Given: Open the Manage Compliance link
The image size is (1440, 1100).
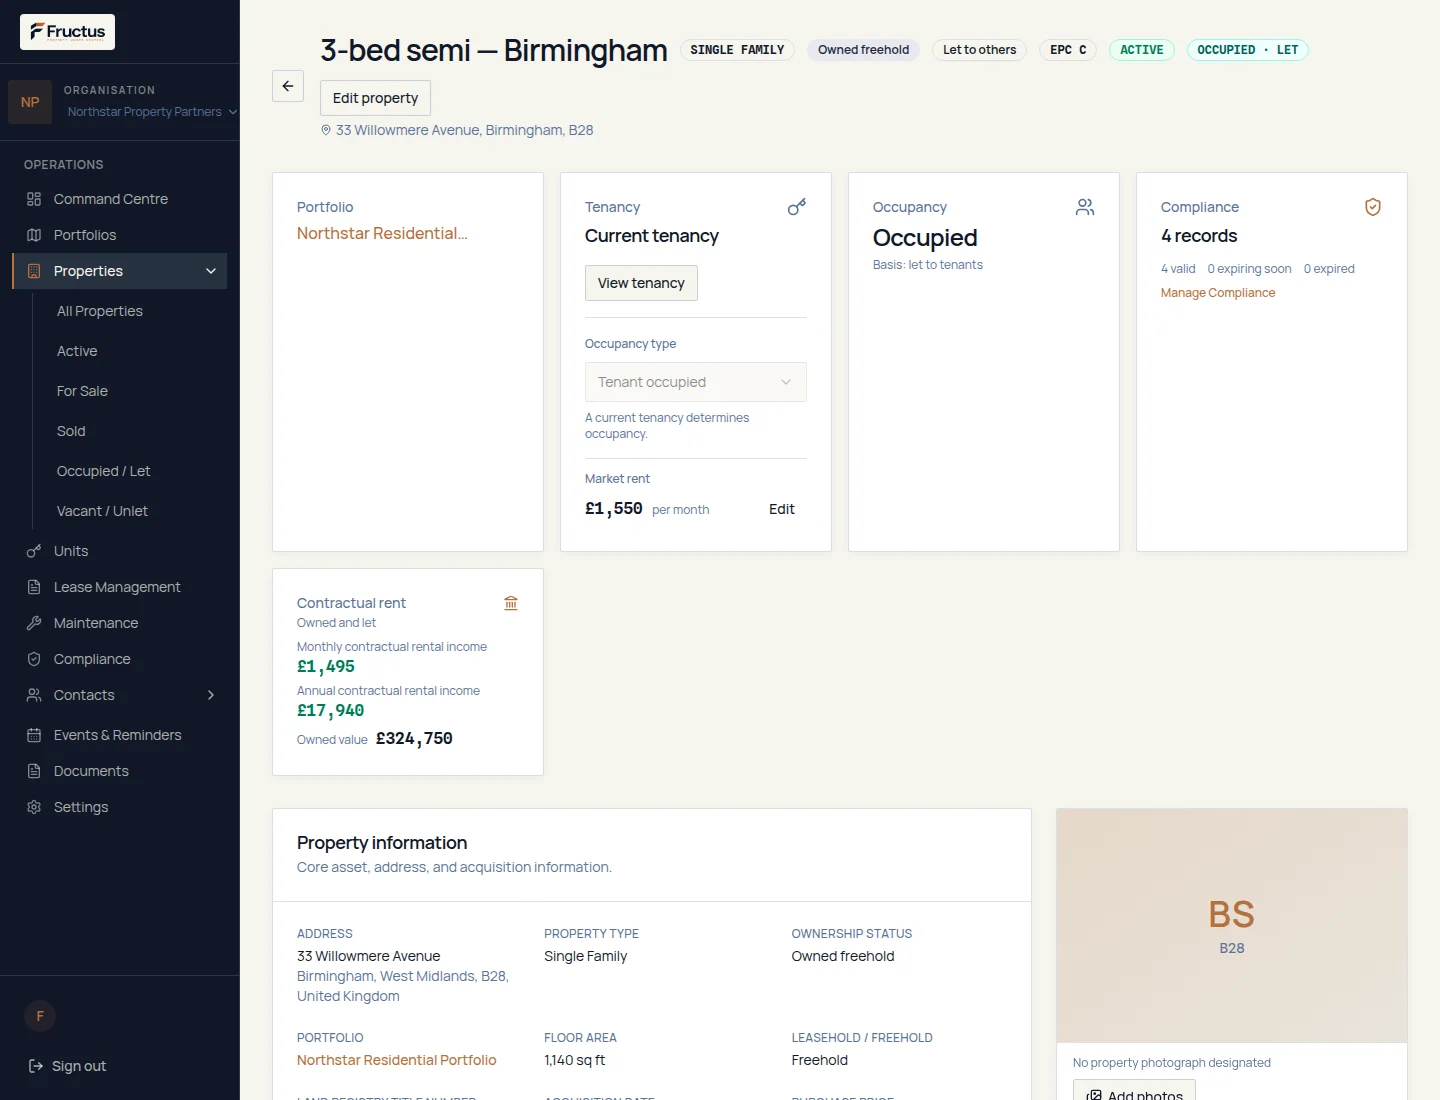Looking at the screenshot, I should point(1218,293).
